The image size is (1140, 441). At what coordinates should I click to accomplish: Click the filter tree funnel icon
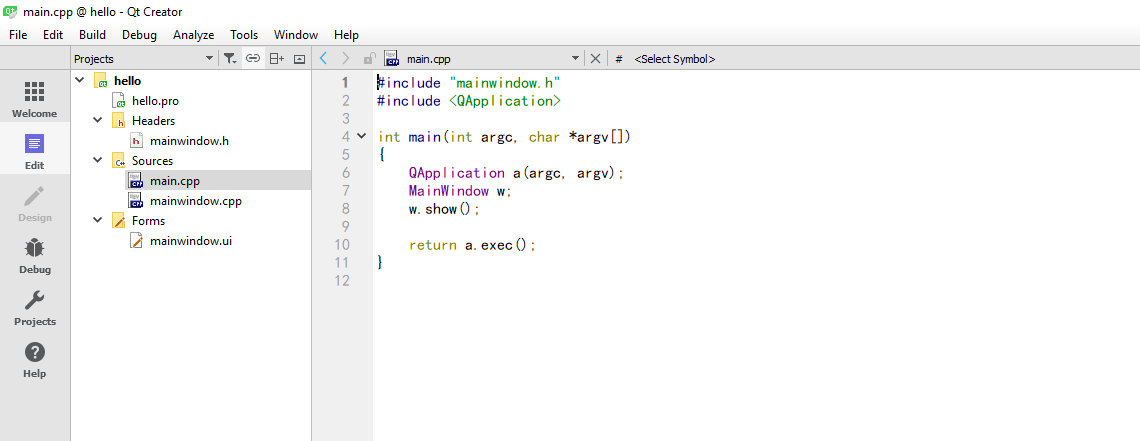(x=230, y=59)
